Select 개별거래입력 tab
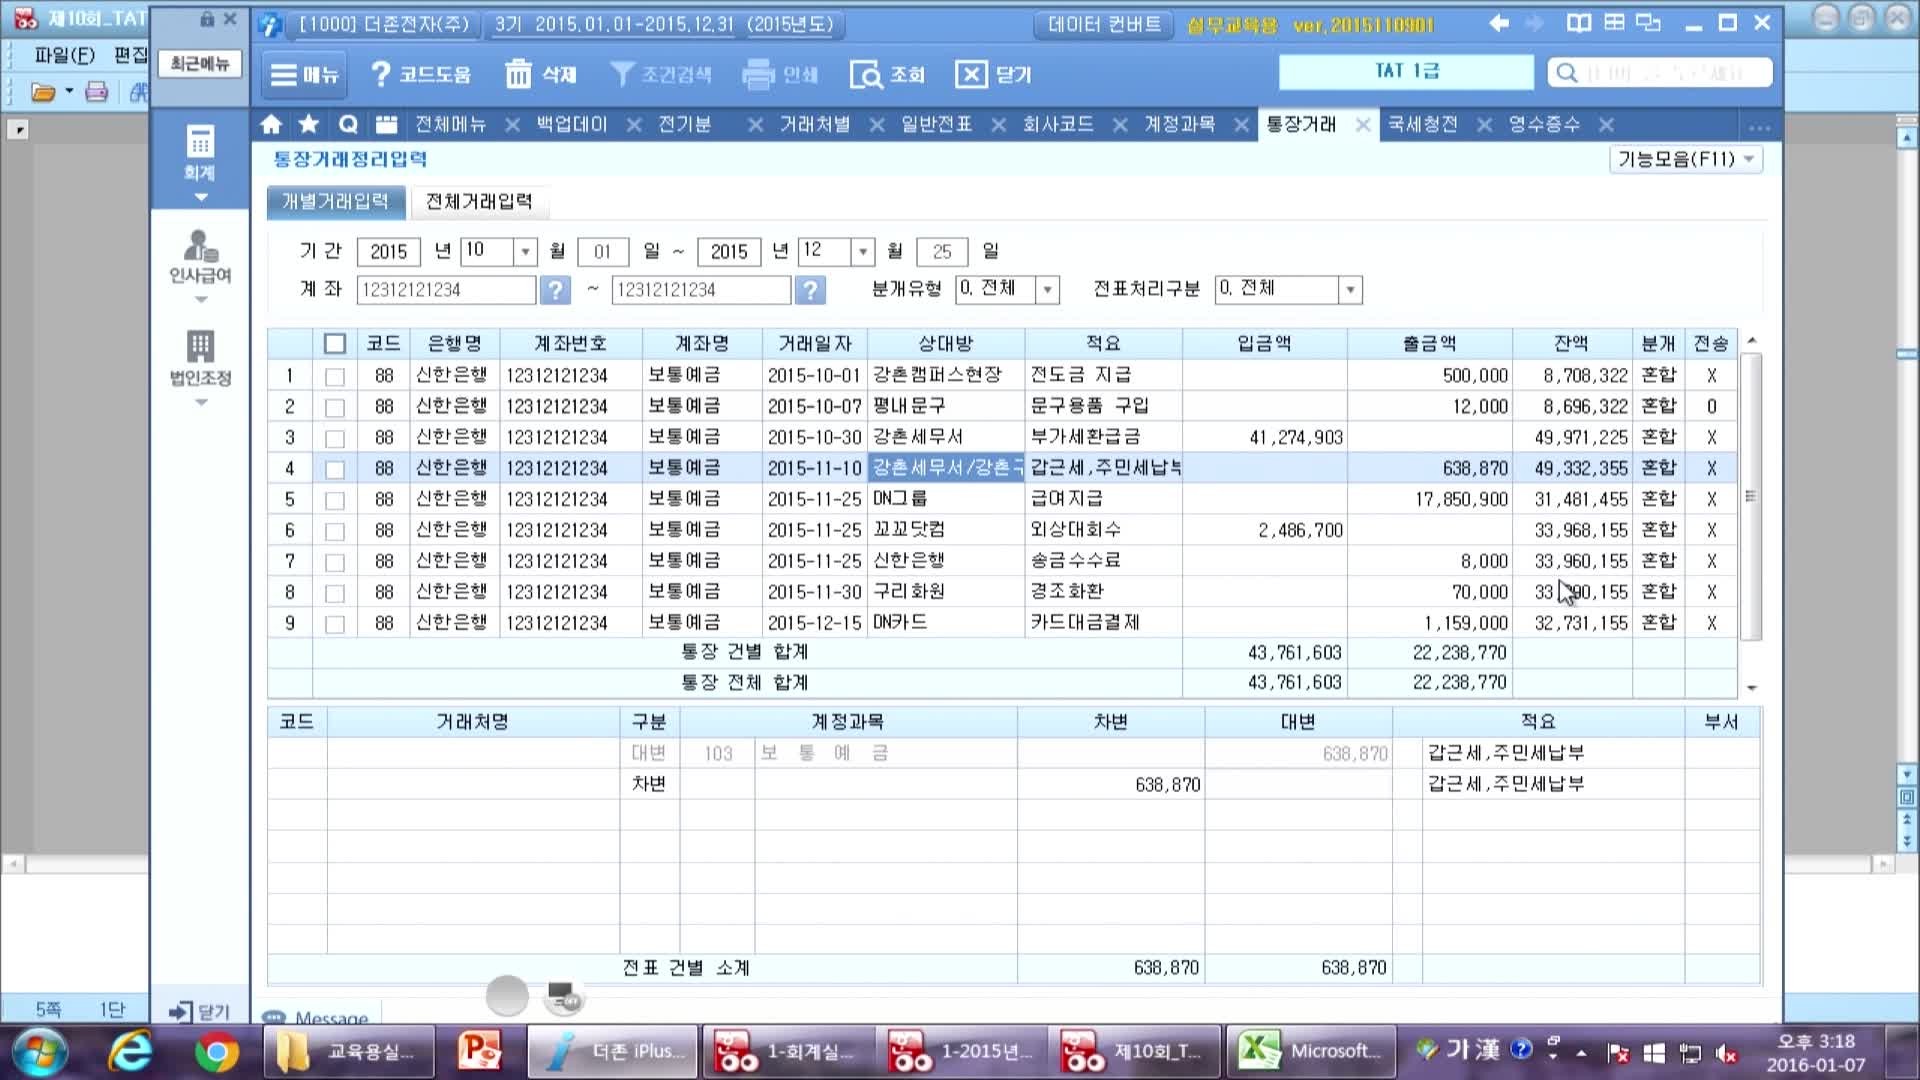This screenshot has height=1080, width=1920. 335,202
